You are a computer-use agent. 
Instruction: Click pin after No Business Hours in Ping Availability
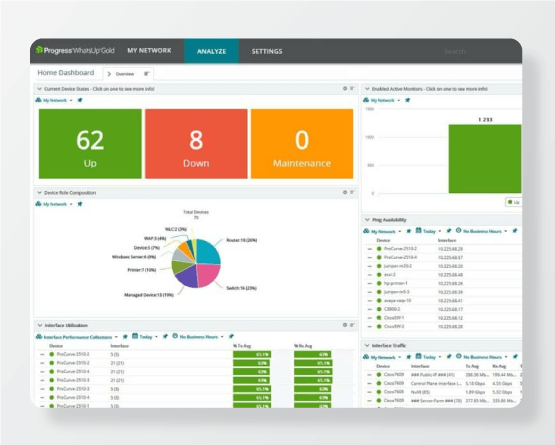(x=515, y=231)
